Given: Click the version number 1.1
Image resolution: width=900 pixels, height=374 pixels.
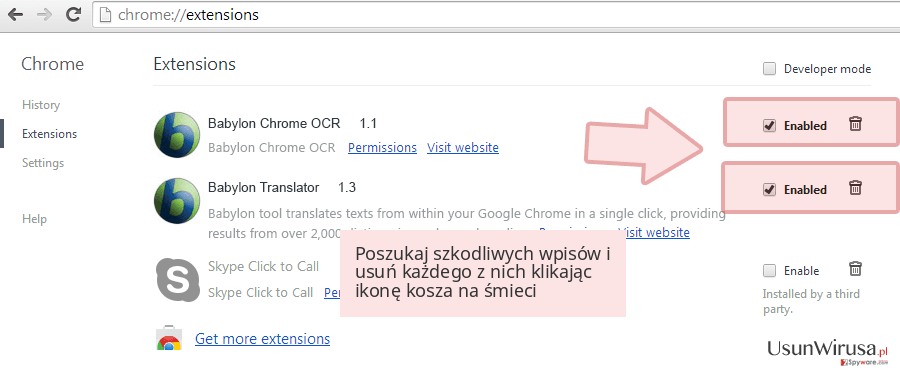Looking at the screenshot, I should [x=368, y=123].
